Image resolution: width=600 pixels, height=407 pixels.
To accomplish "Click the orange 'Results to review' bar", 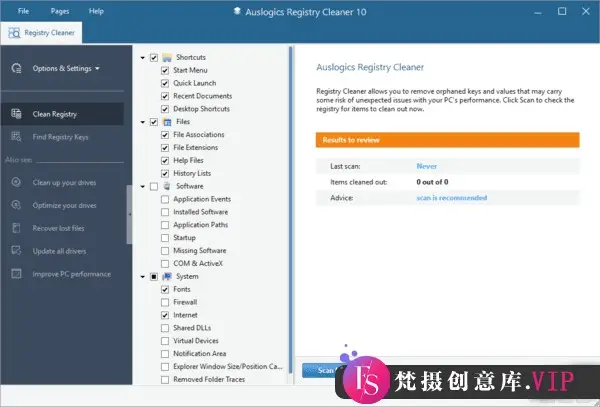I will tap(447, 140).
